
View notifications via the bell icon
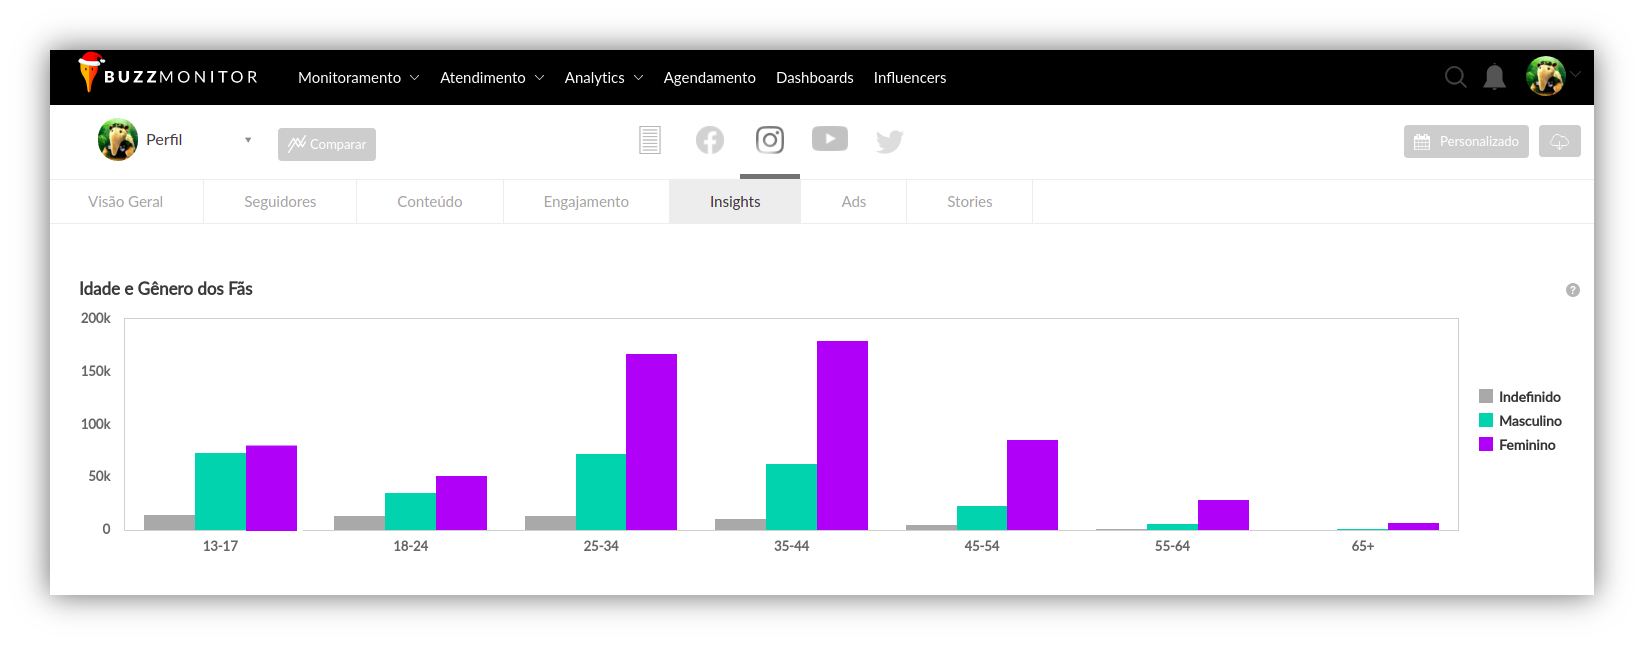pyautogui.click(x=1494, y=77)
